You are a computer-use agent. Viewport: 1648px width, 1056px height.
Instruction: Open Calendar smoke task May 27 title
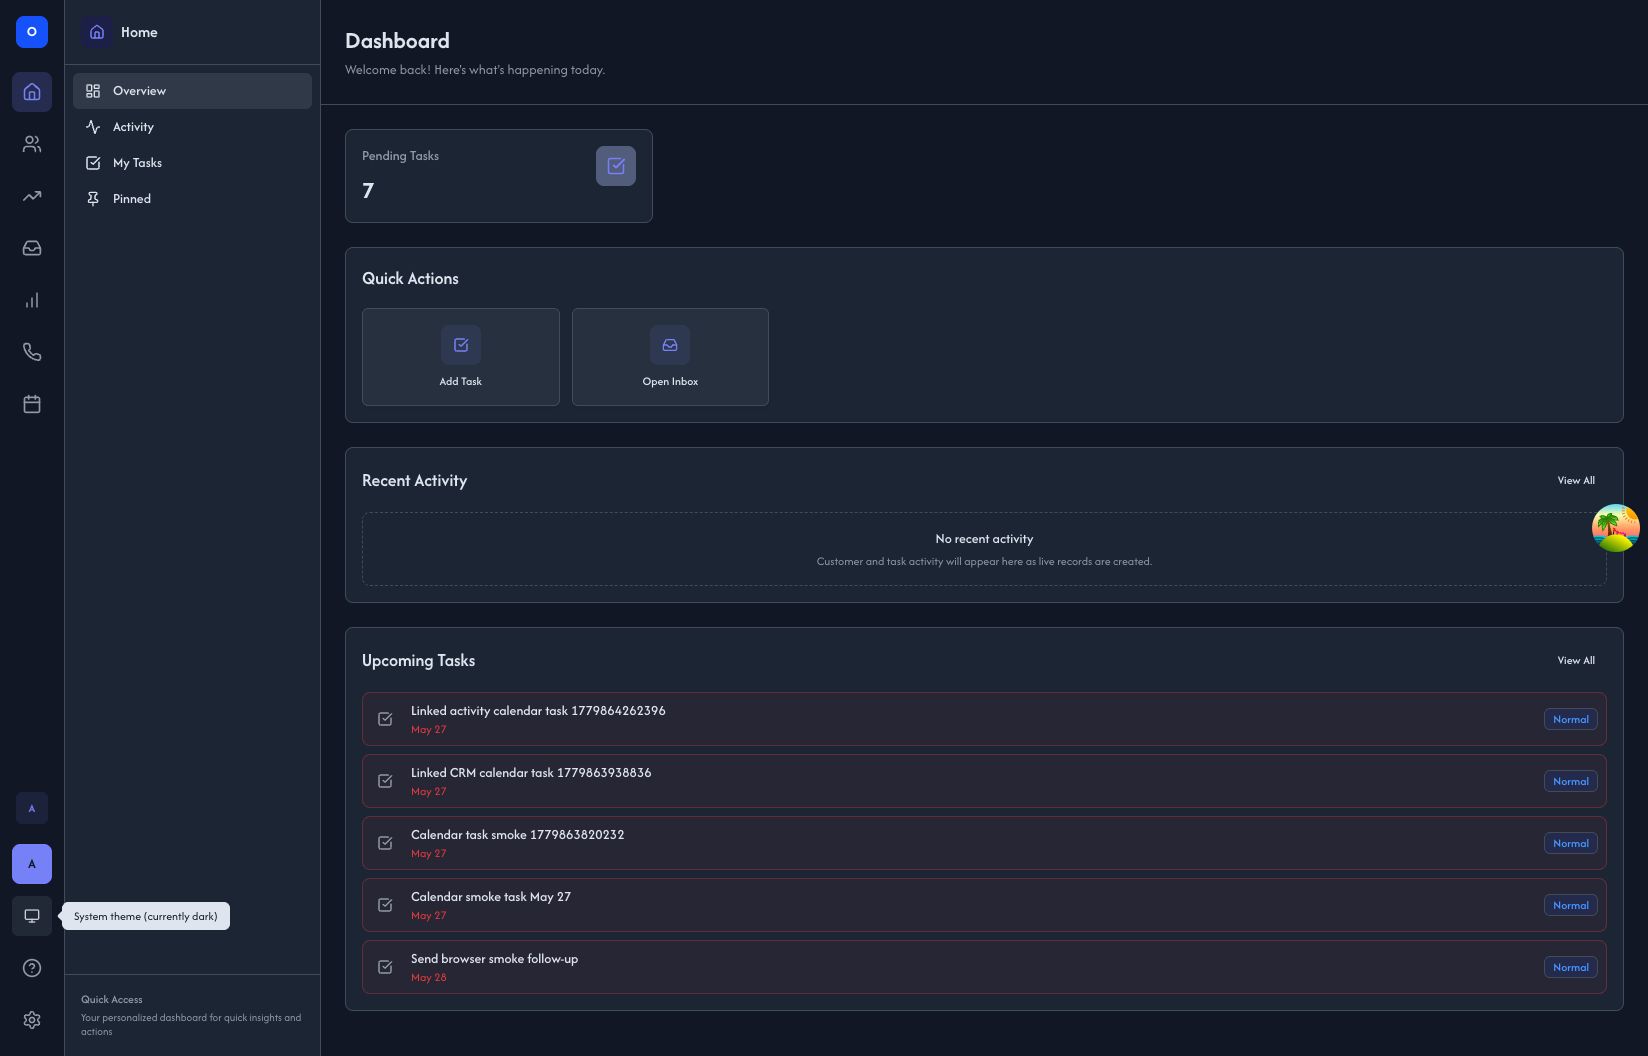[491, 897]
